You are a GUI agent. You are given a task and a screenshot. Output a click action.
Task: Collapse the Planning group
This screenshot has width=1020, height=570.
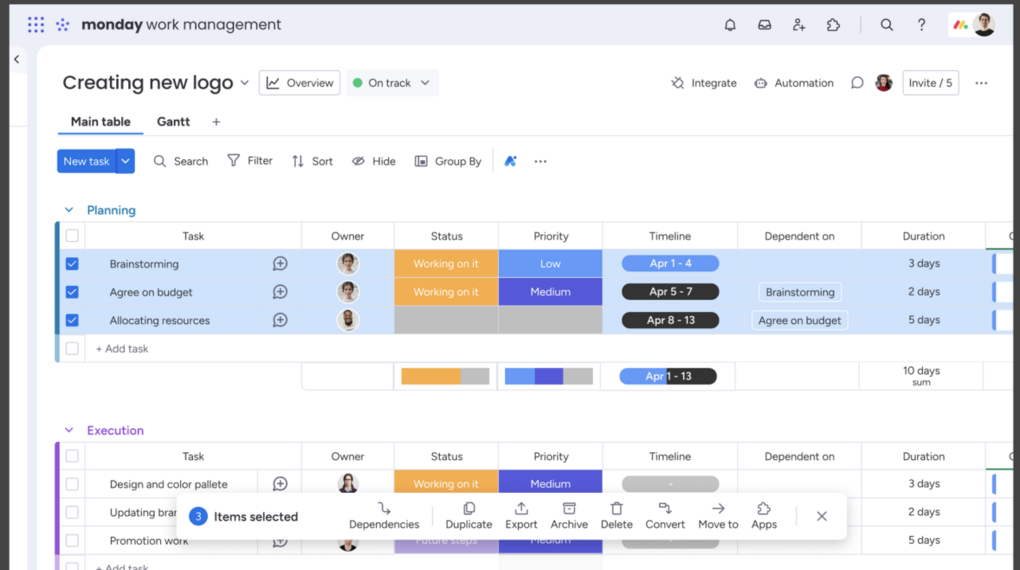click(69, 210)
